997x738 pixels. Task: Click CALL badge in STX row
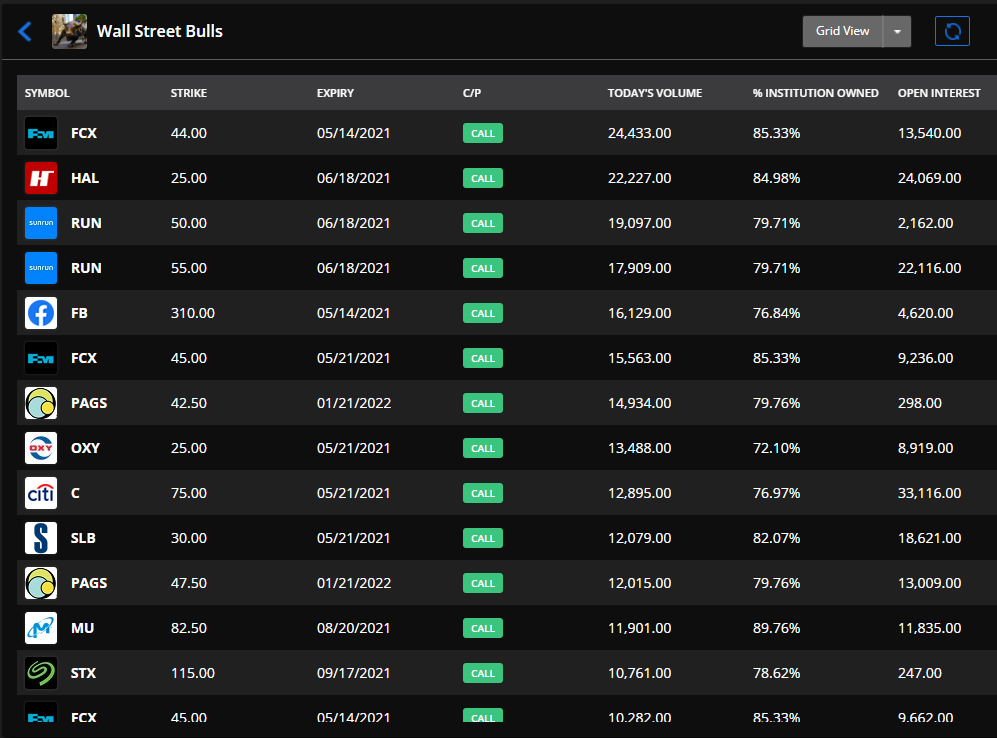coord(483,673)
